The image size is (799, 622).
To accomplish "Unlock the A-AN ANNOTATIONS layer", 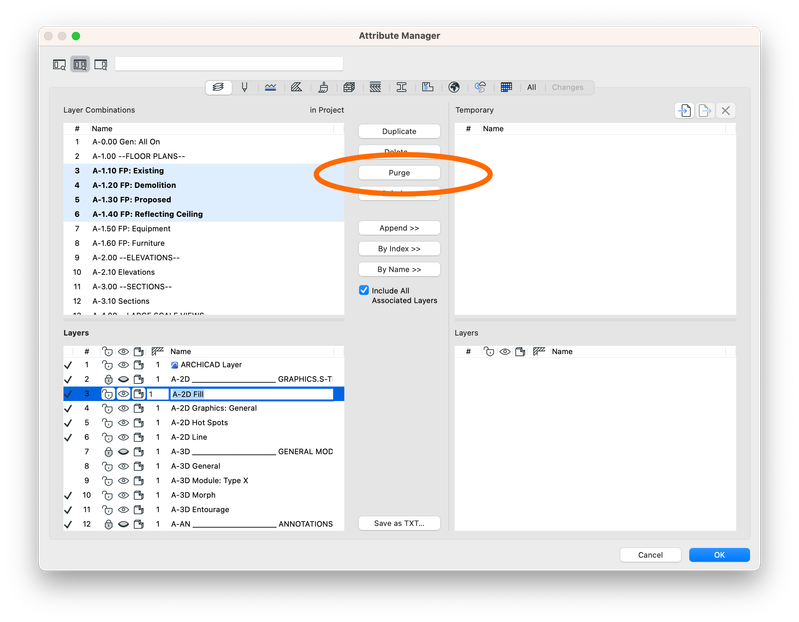I will click(x=108, y=524).
